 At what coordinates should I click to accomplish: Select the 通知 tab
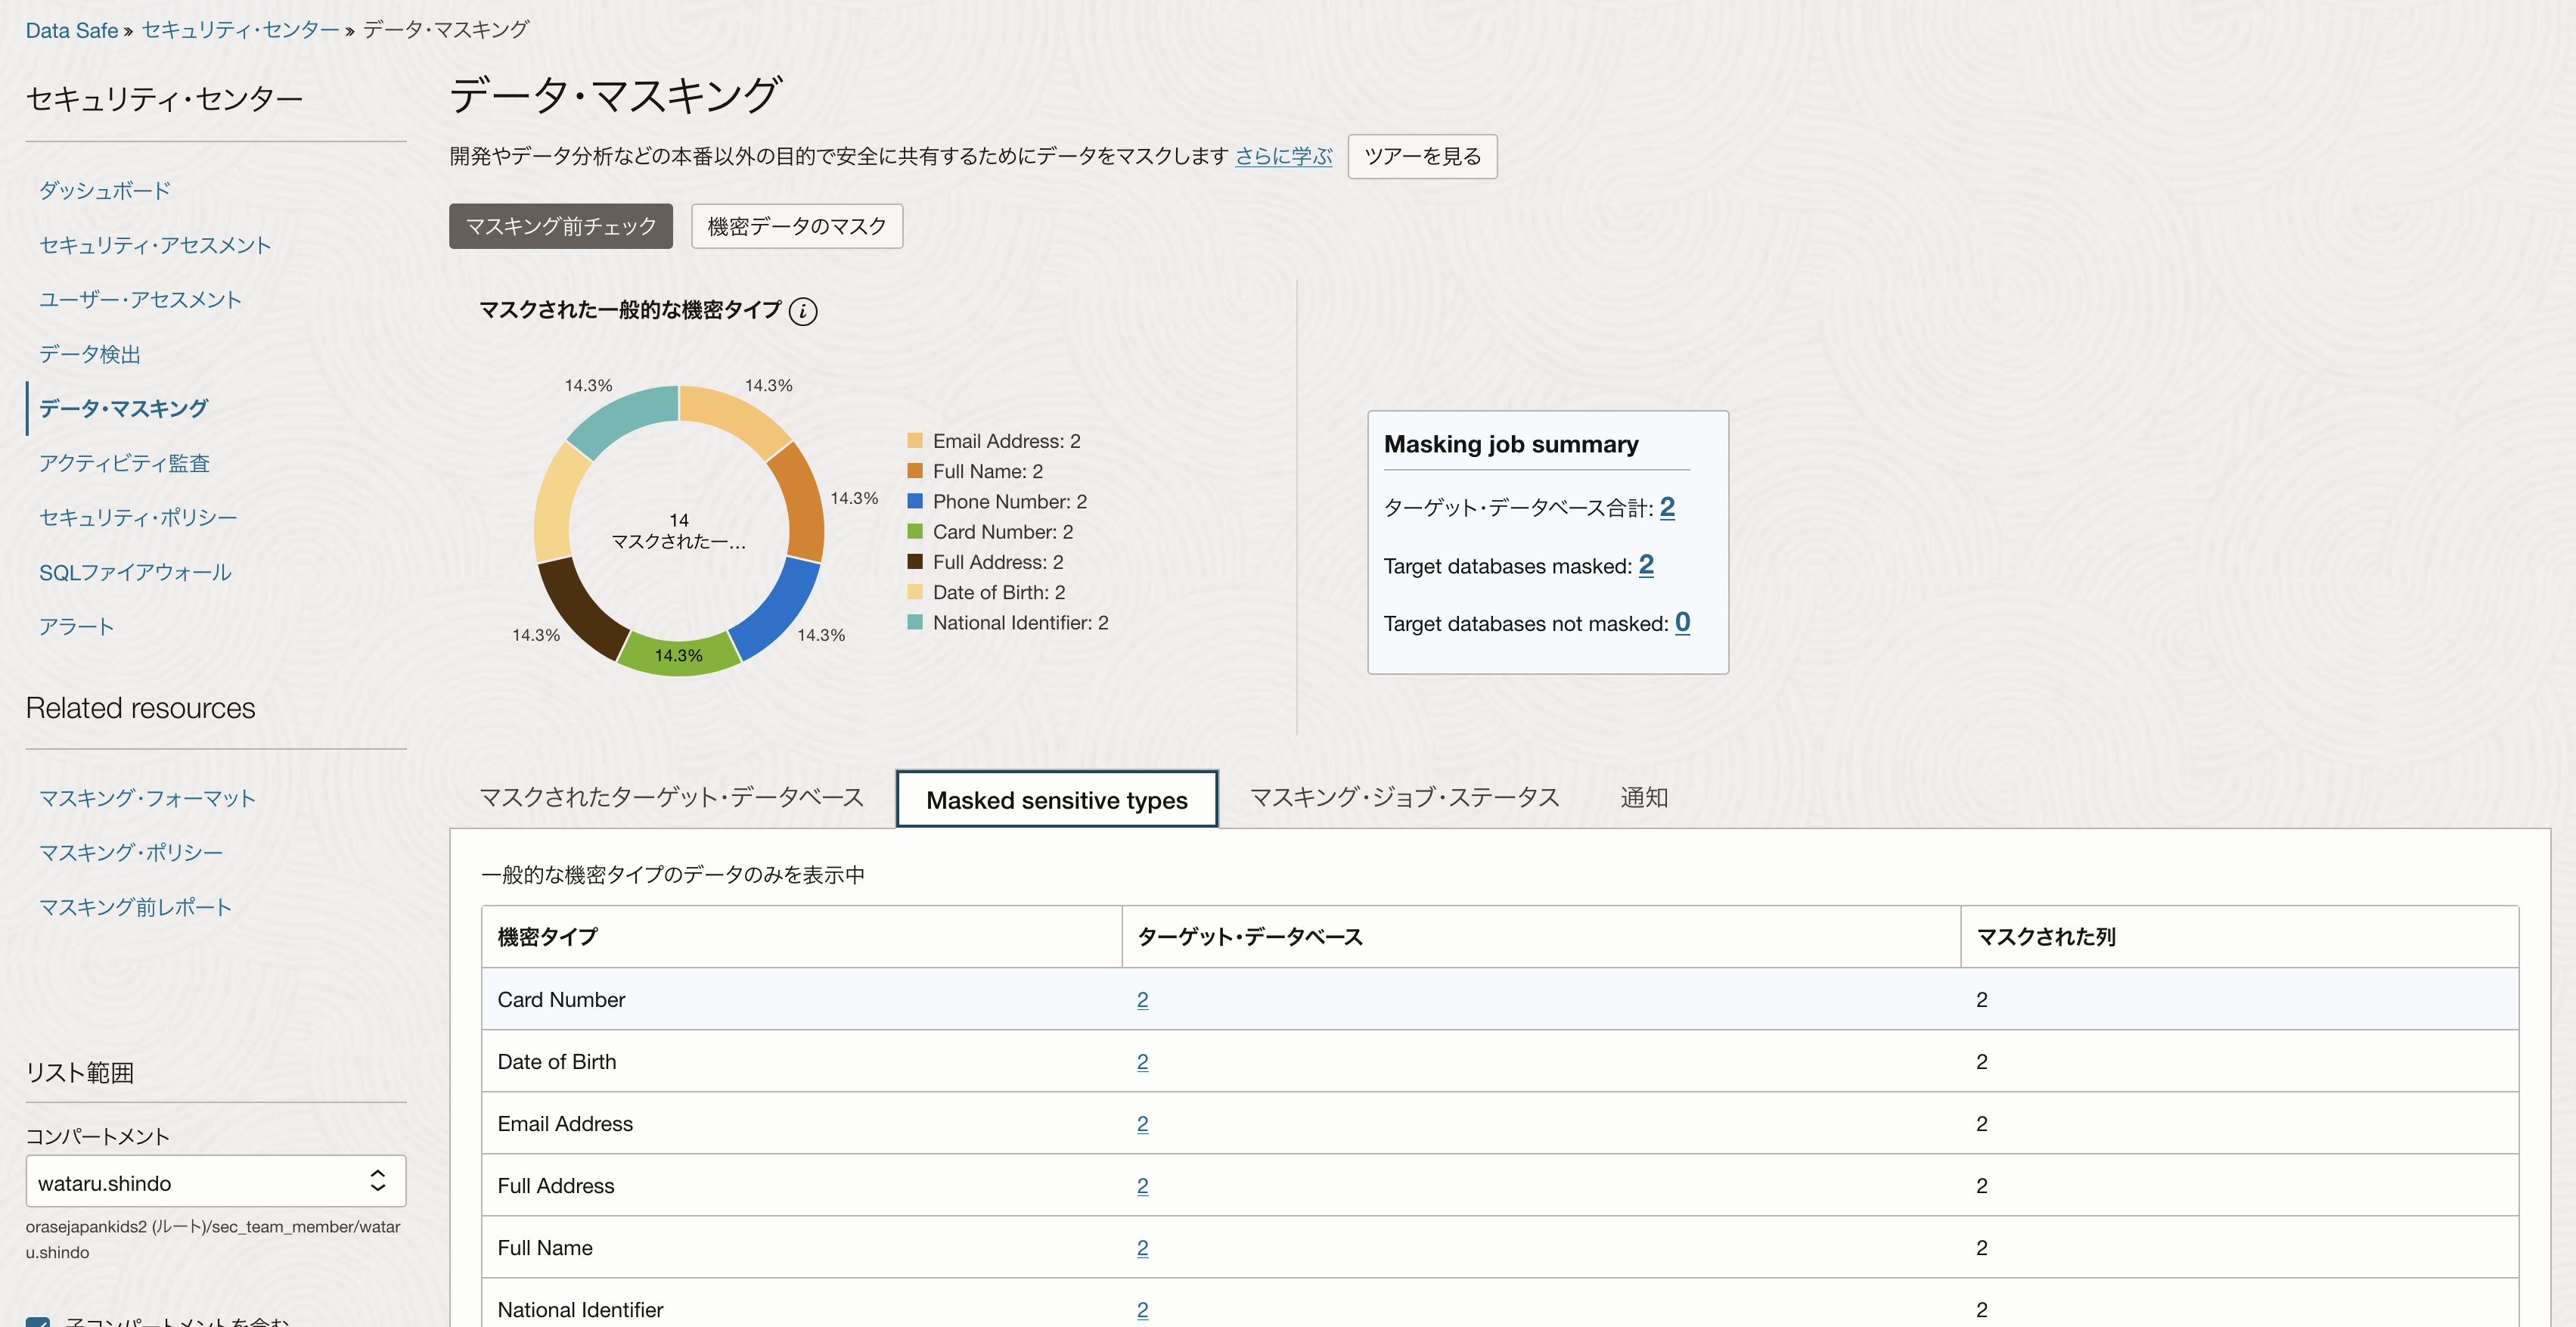pos(1643,798)
